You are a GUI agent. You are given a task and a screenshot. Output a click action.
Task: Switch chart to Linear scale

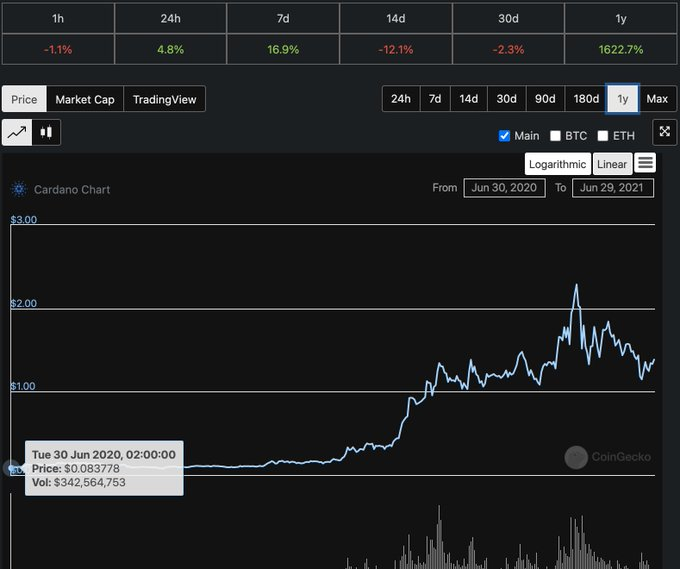(x=612, y=164)
